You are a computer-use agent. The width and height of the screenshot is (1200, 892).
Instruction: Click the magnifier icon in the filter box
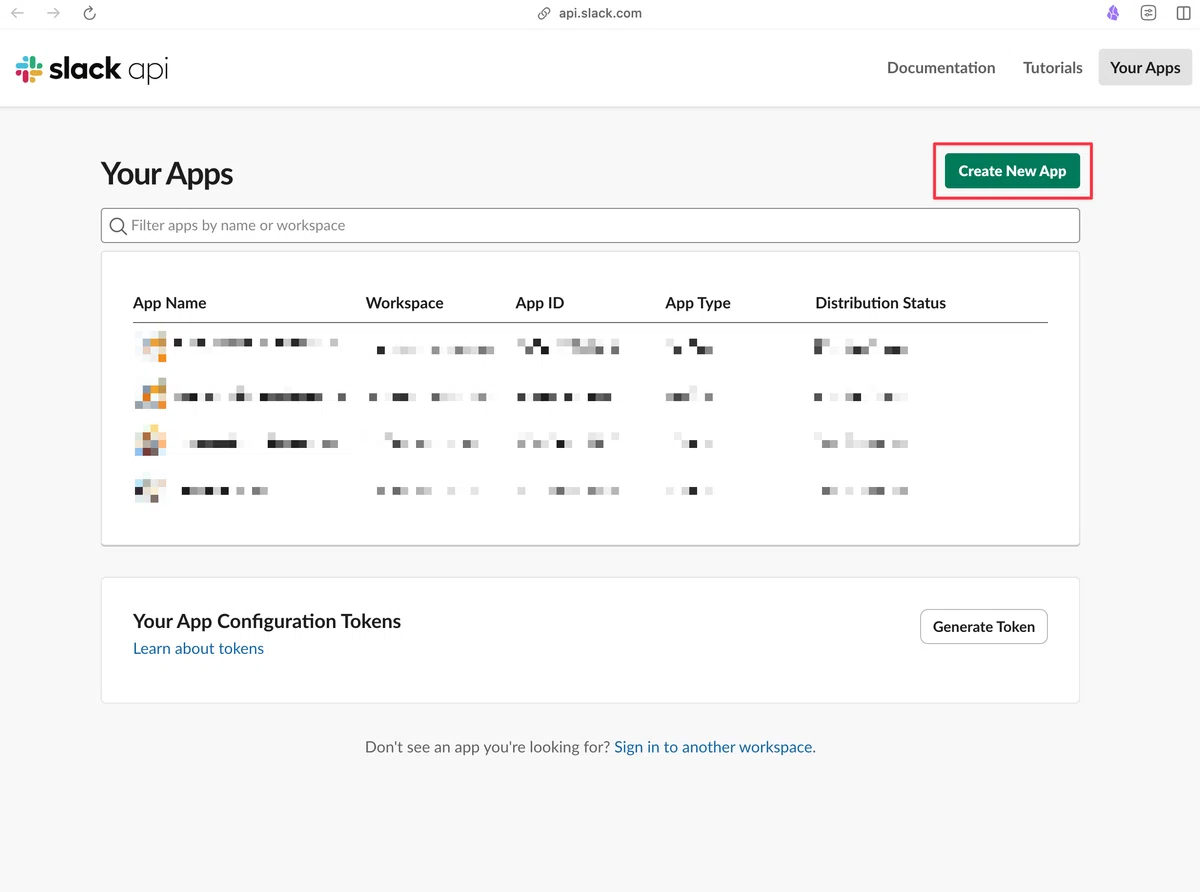coord(118,226)
